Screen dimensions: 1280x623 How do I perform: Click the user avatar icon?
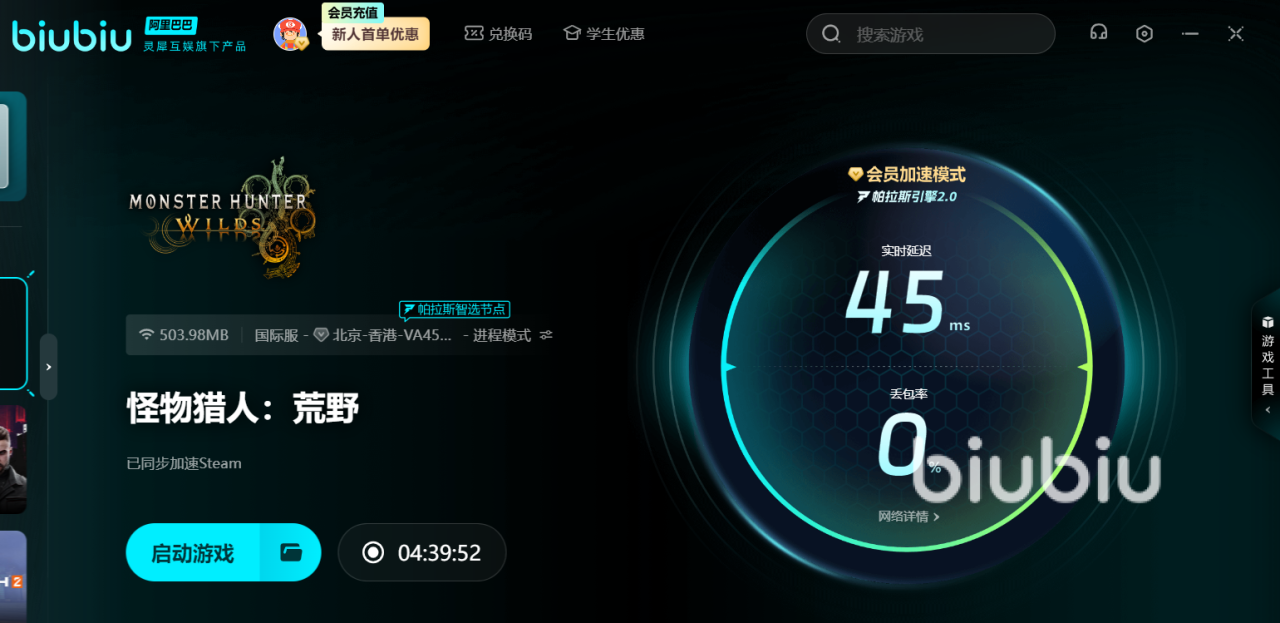290,34
